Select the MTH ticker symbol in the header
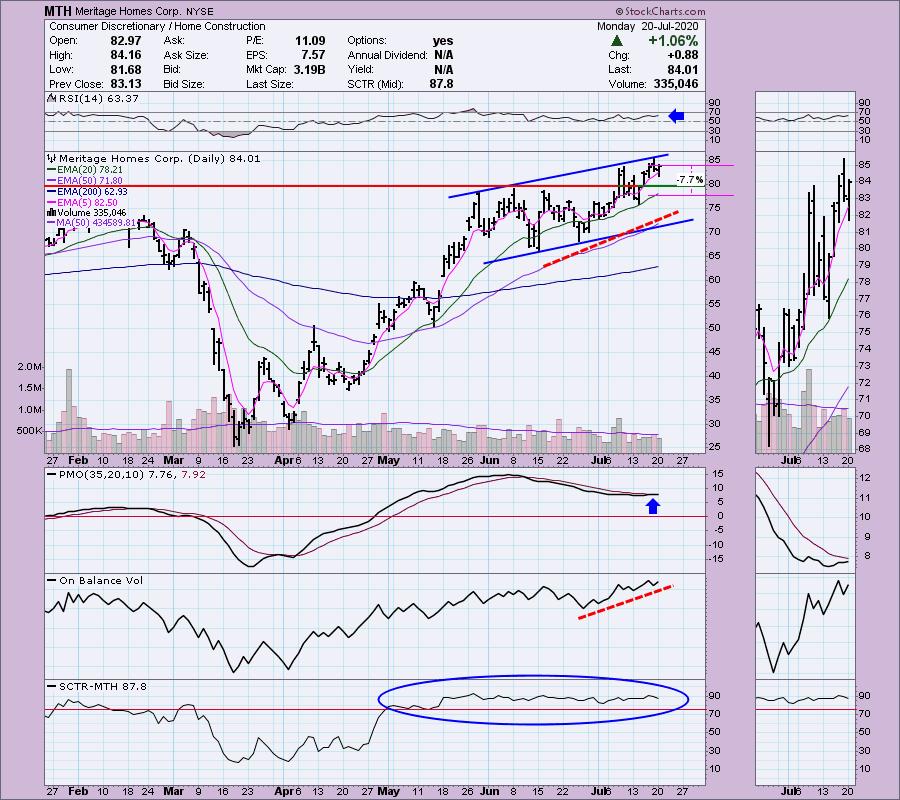This screenshot has height=800, width=900. (x=58, y=11)
